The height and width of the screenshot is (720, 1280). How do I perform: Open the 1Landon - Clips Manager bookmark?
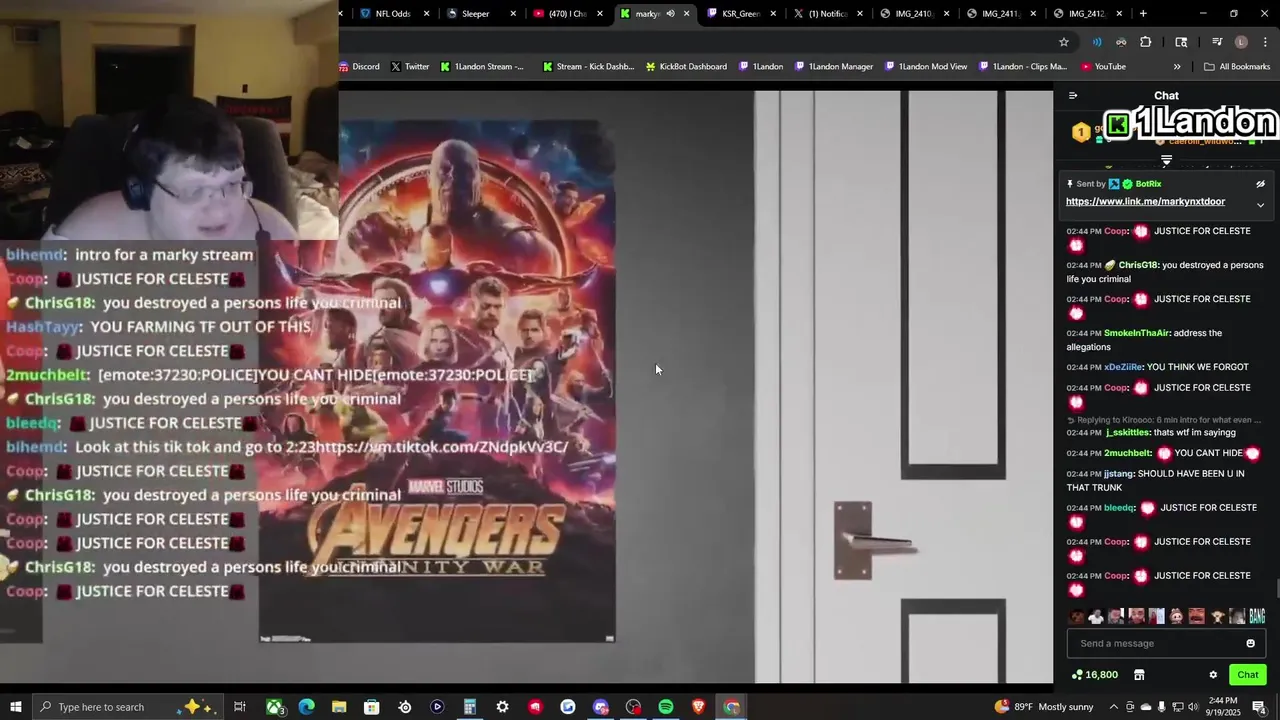point(1023,67)
